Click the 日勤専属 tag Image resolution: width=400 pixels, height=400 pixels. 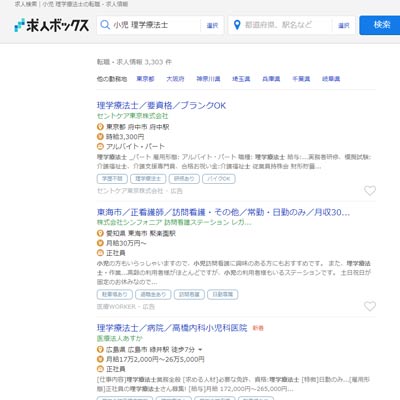pos(223,294)
